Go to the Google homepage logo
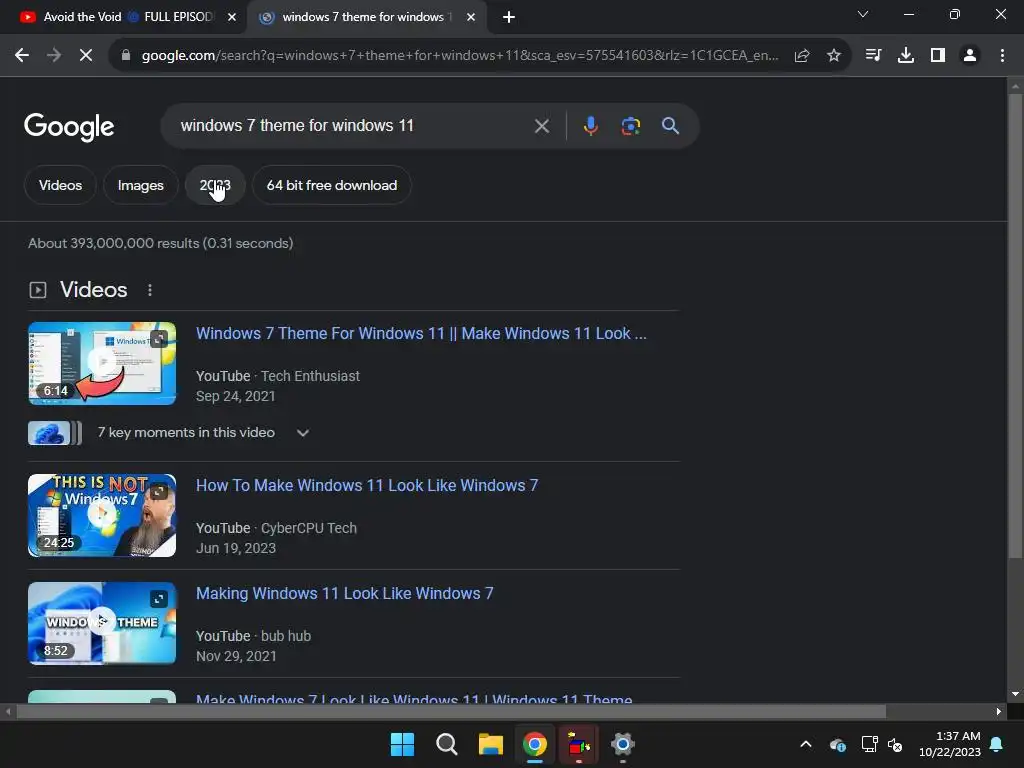The height and width of the screenshot is (768, 1024). (69, 127)
